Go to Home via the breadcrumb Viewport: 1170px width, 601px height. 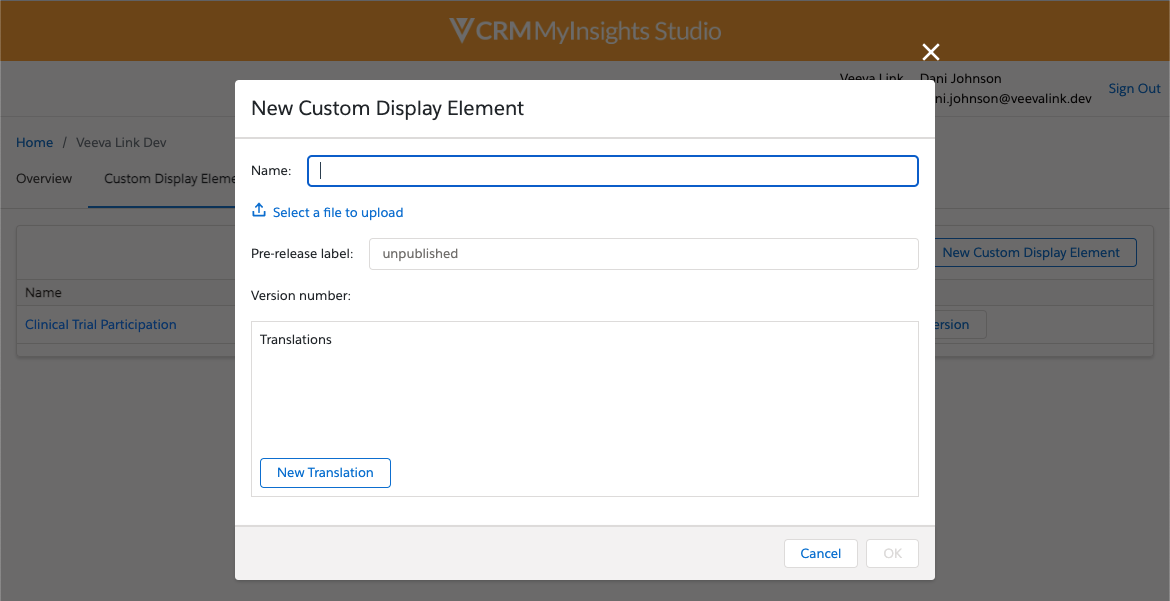[34, 143]
